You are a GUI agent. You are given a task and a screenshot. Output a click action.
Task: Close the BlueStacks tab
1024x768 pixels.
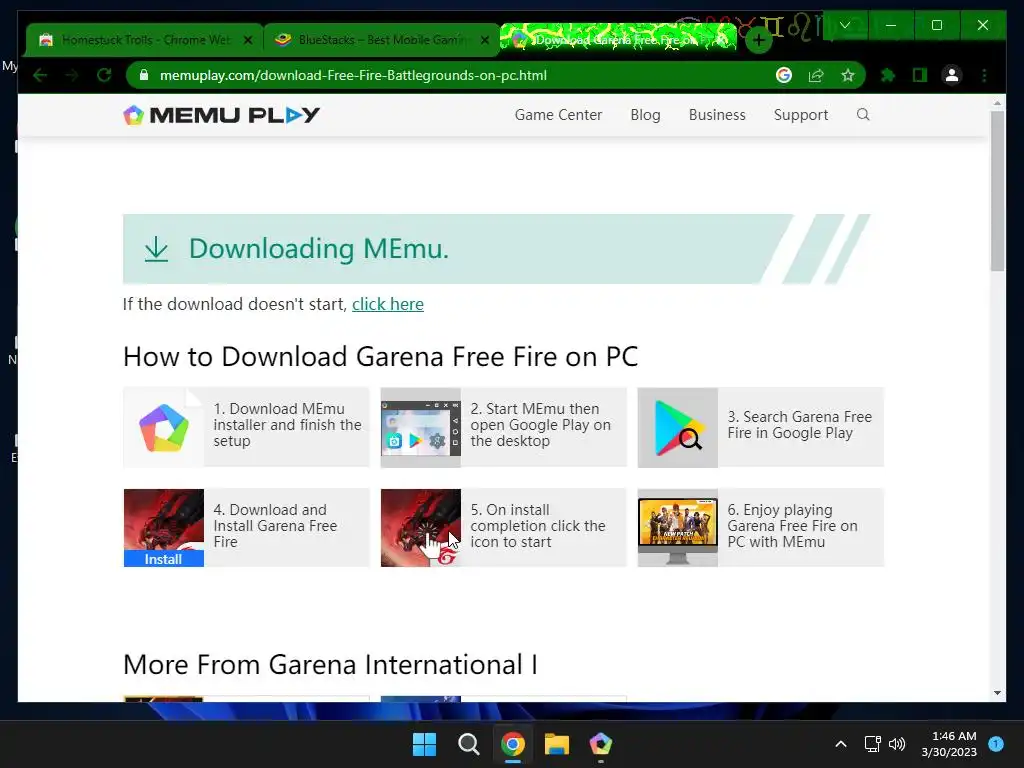pyautogui.click(x=485, y=40)
